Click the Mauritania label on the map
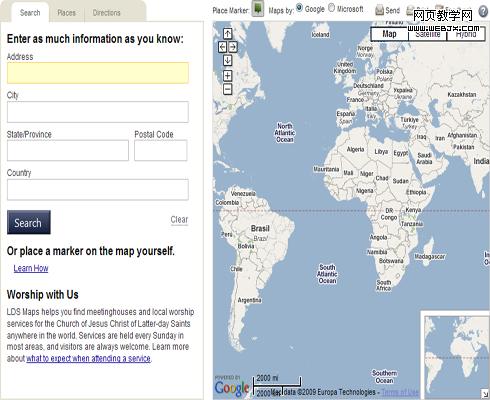Viewport: 490px width, 400px height. tap(326, 169)
